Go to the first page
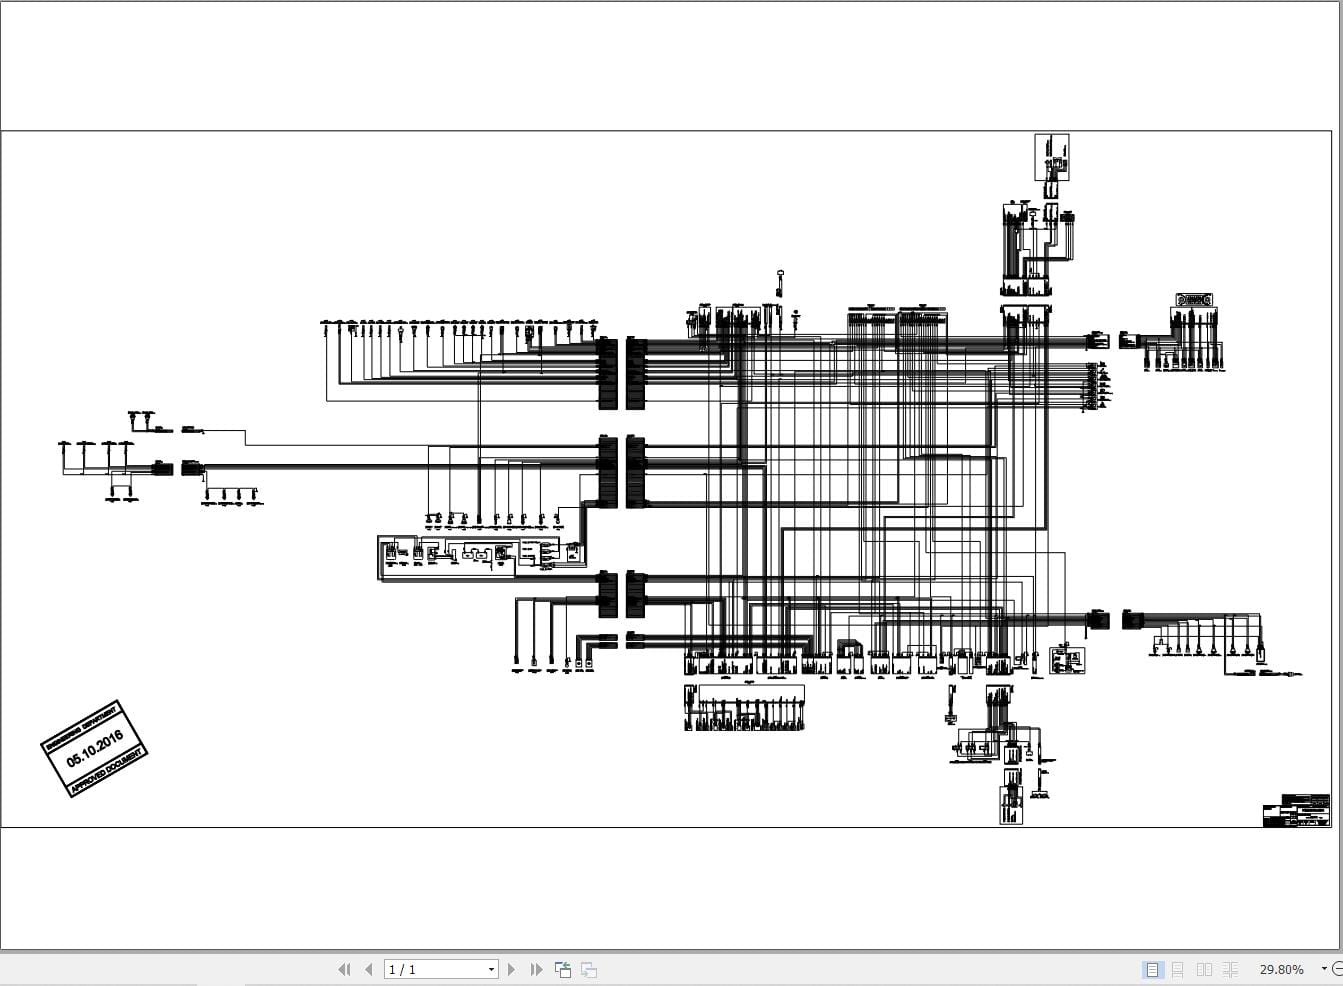This screenshot has height=986, width=1343. [345, 969]
